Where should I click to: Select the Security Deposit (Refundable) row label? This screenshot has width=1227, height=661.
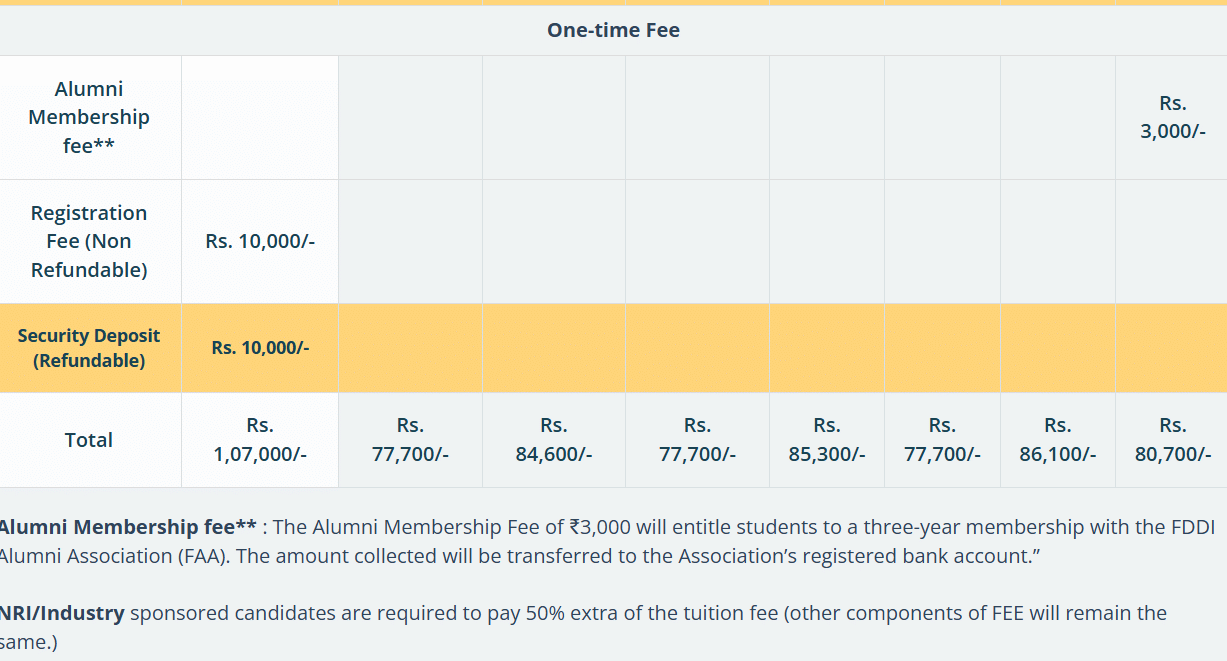[89, 348]
